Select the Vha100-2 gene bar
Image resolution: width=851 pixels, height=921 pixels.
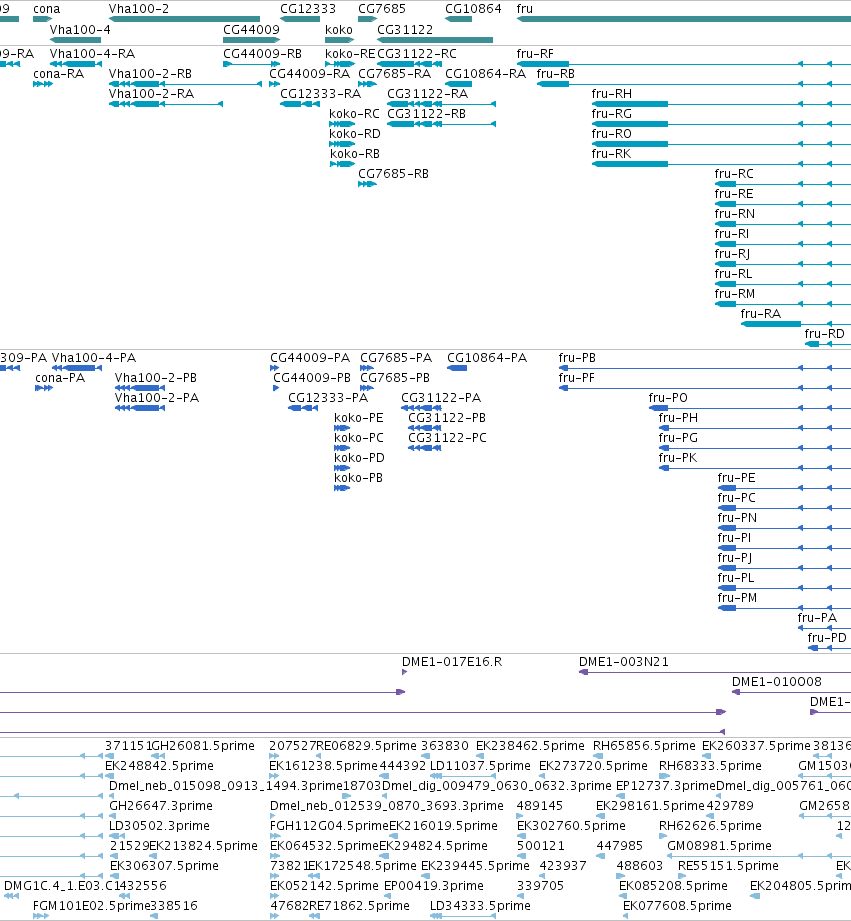pyautogui.click(x=184, y=19)
